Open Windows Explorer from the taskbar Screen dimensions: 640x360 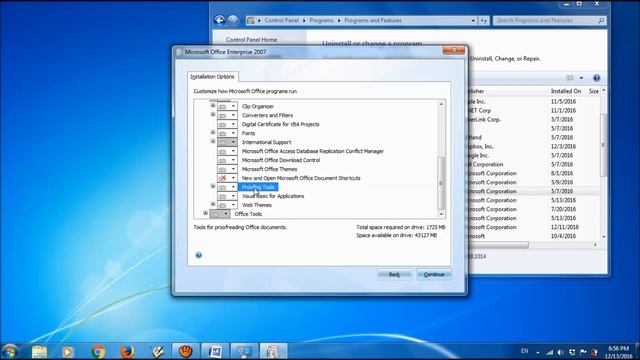tap(39, 351)
